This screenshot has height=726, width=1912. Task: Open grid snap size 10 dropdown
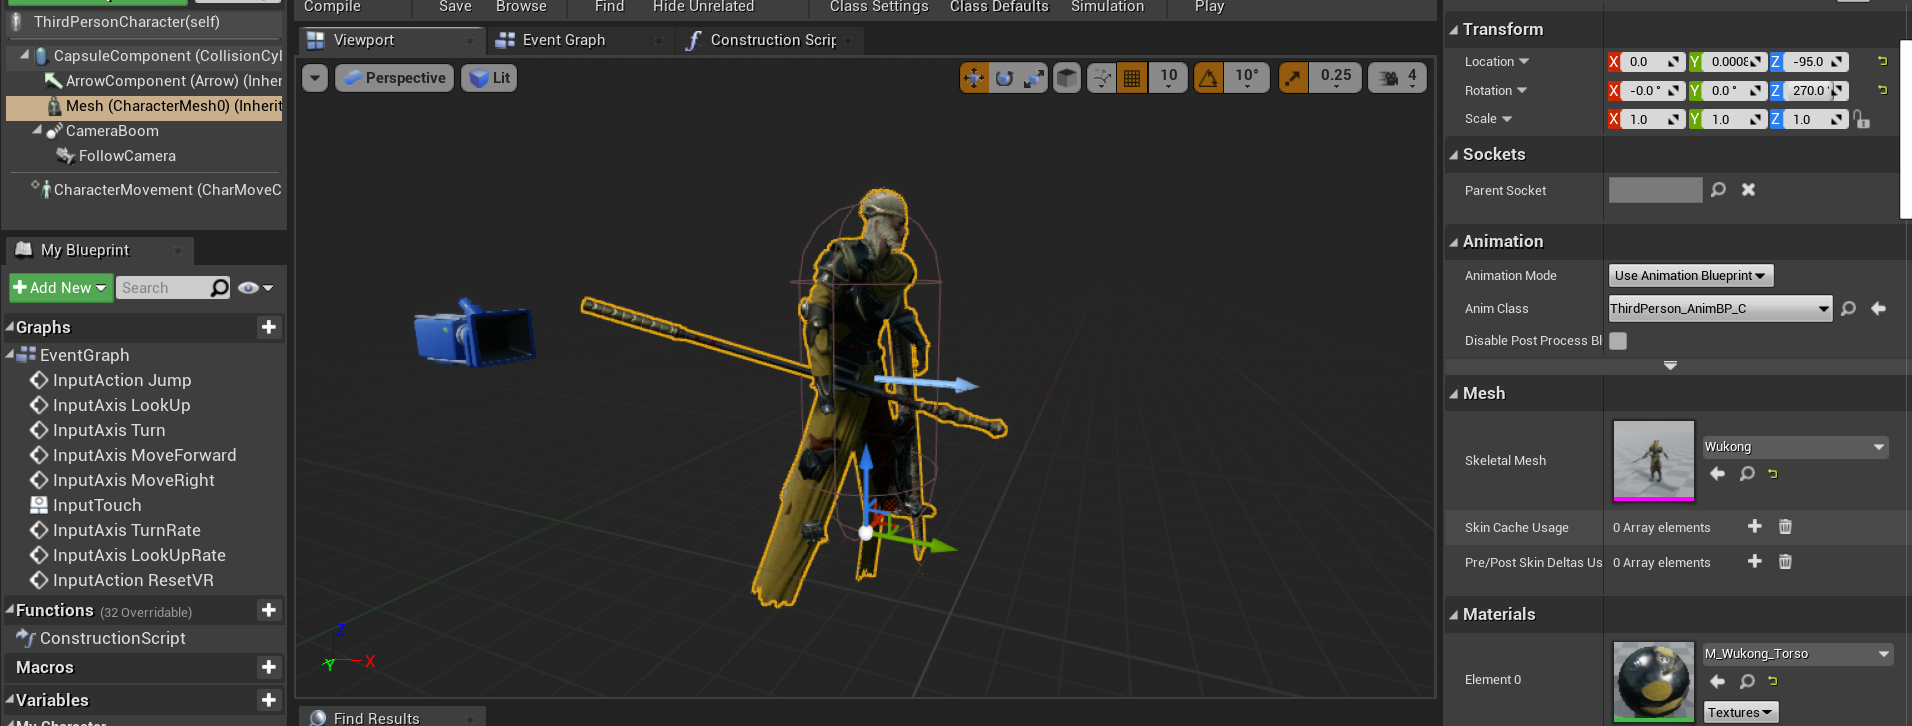point(1168,78)
